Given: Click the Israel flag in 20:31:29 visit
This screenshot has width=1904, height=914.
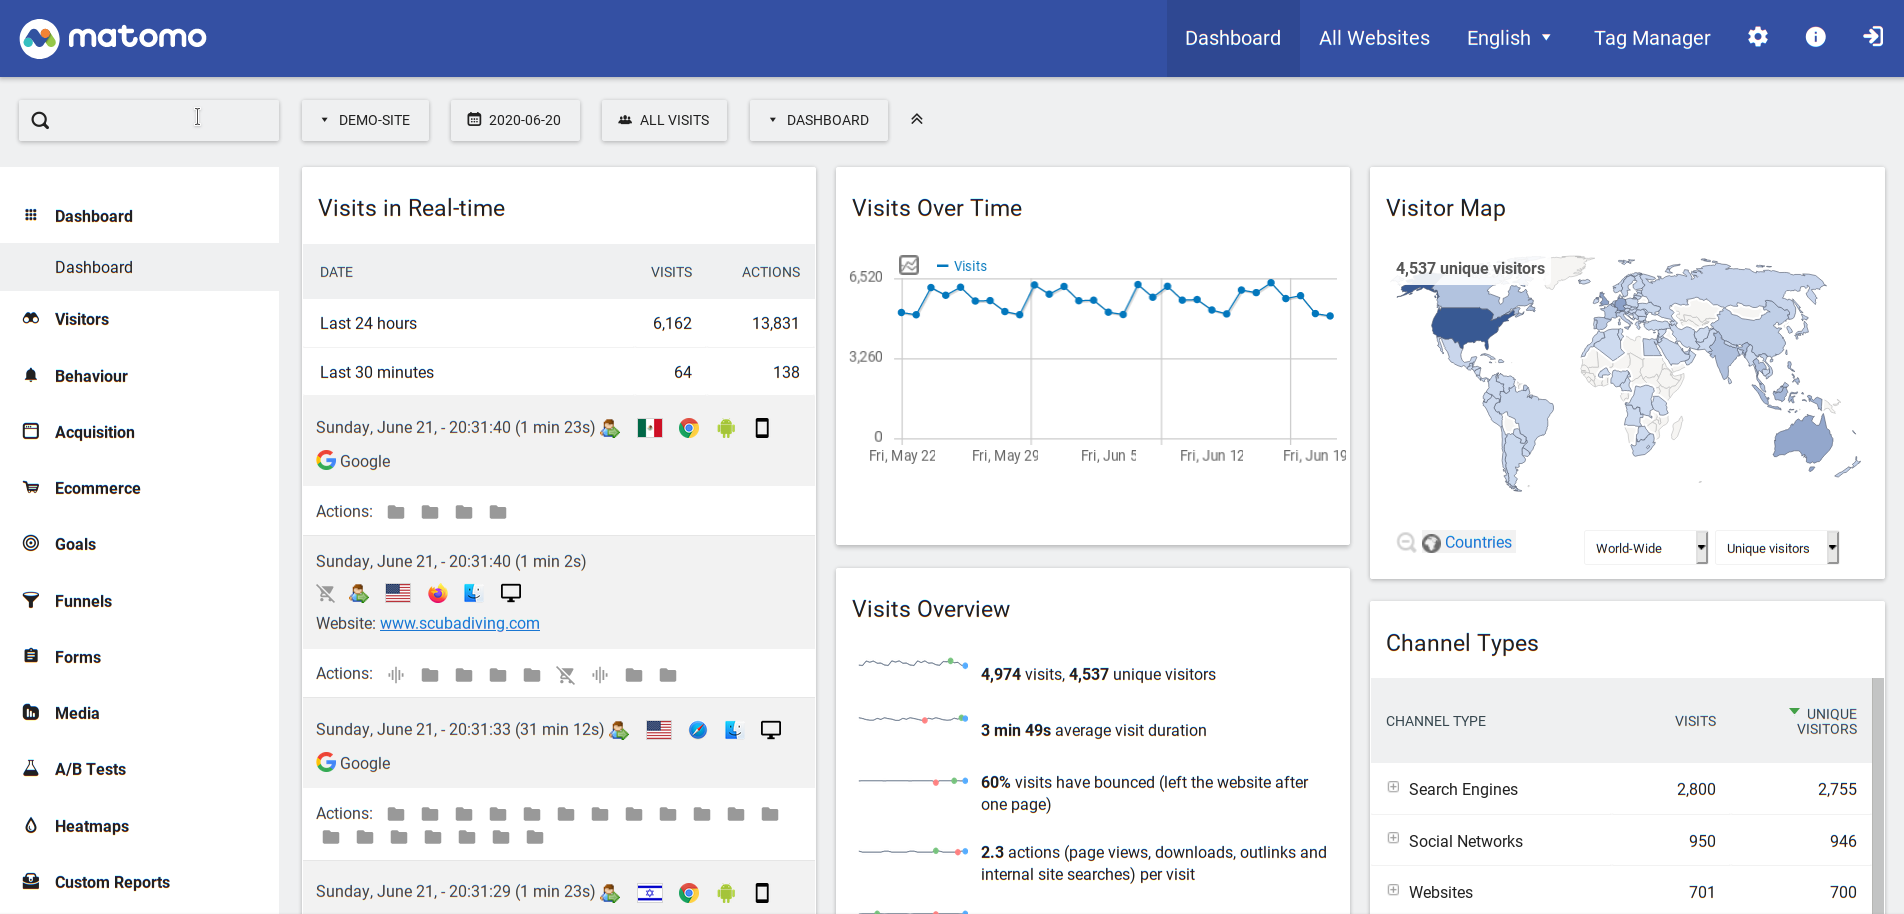Looking at the screenshot, I should (650, 893).
